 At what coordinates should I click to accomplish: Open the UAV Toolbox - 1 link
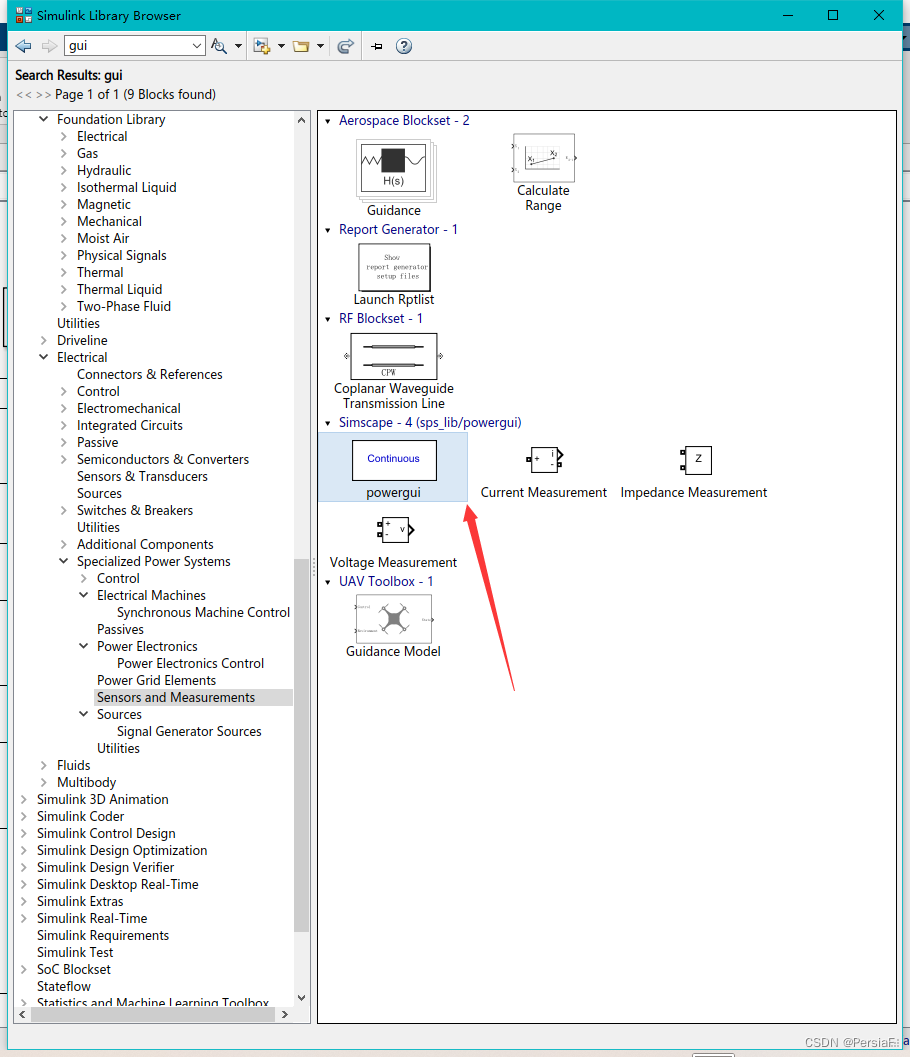(386, 582)
